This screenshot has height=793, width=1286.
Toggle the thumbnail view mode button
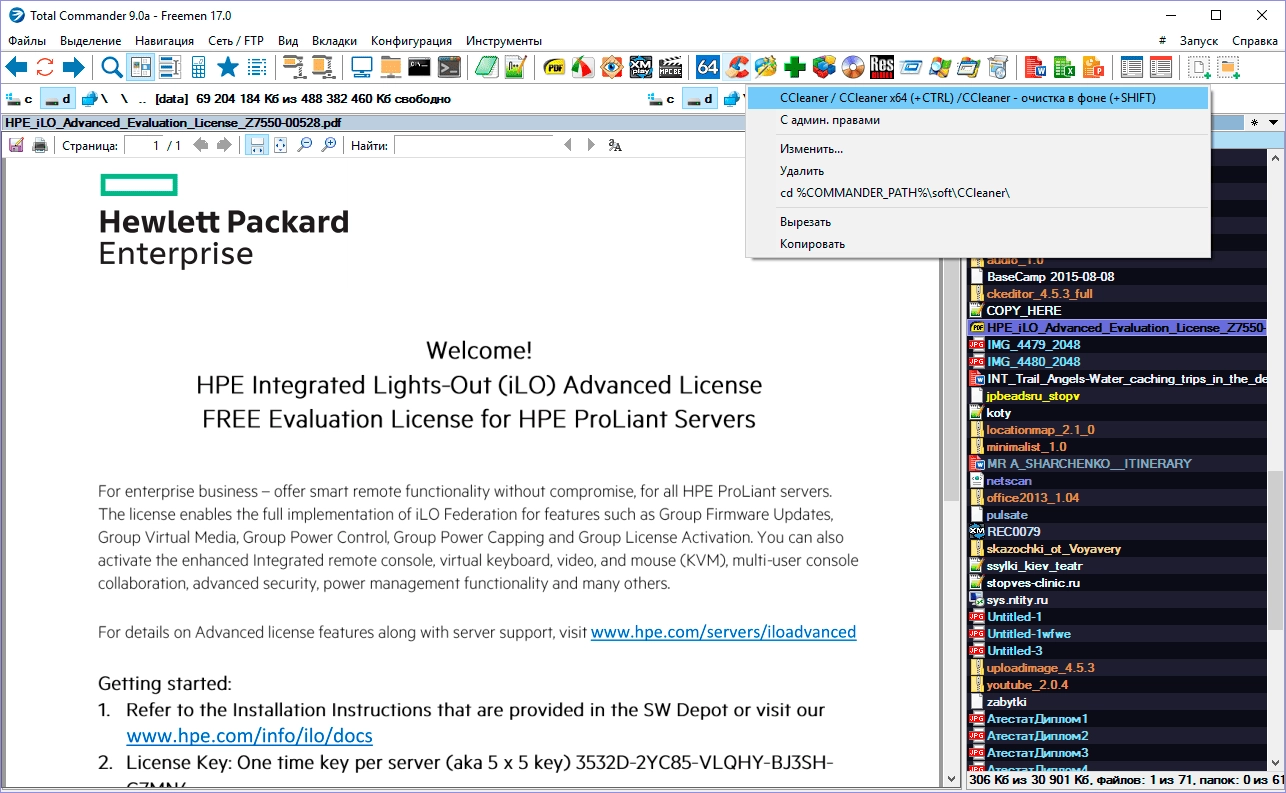click(141, 67)
